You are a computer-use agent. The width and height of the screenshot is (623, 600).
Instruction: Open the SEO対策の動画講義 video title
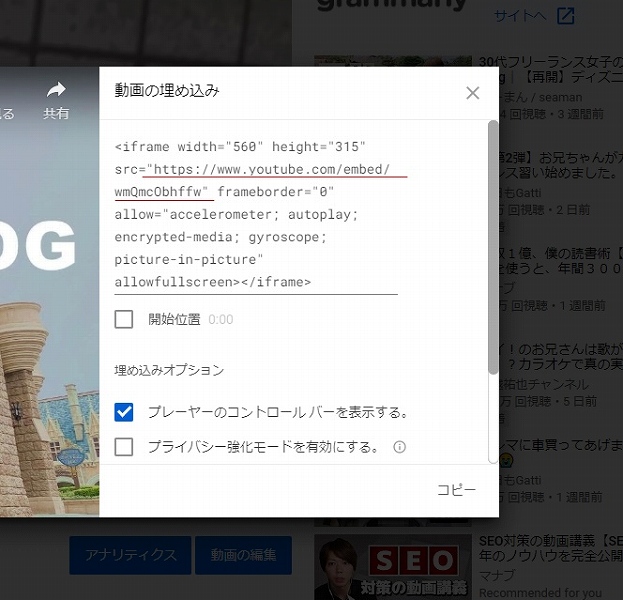(x=551, y=548)
